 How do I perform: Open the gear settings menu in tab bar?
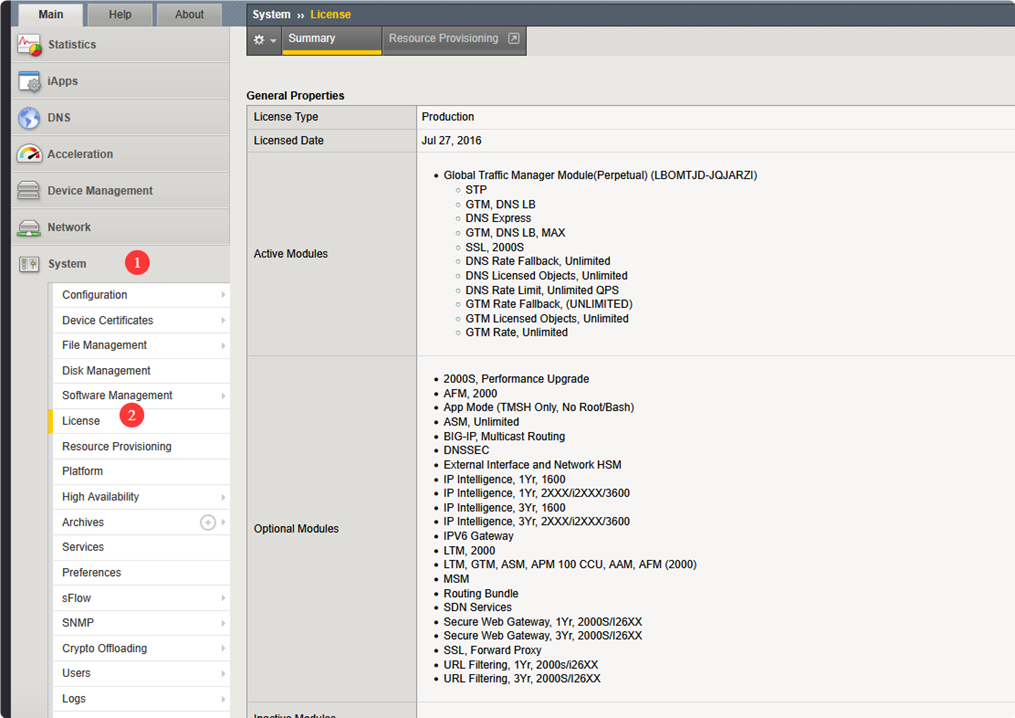[264, 40]
